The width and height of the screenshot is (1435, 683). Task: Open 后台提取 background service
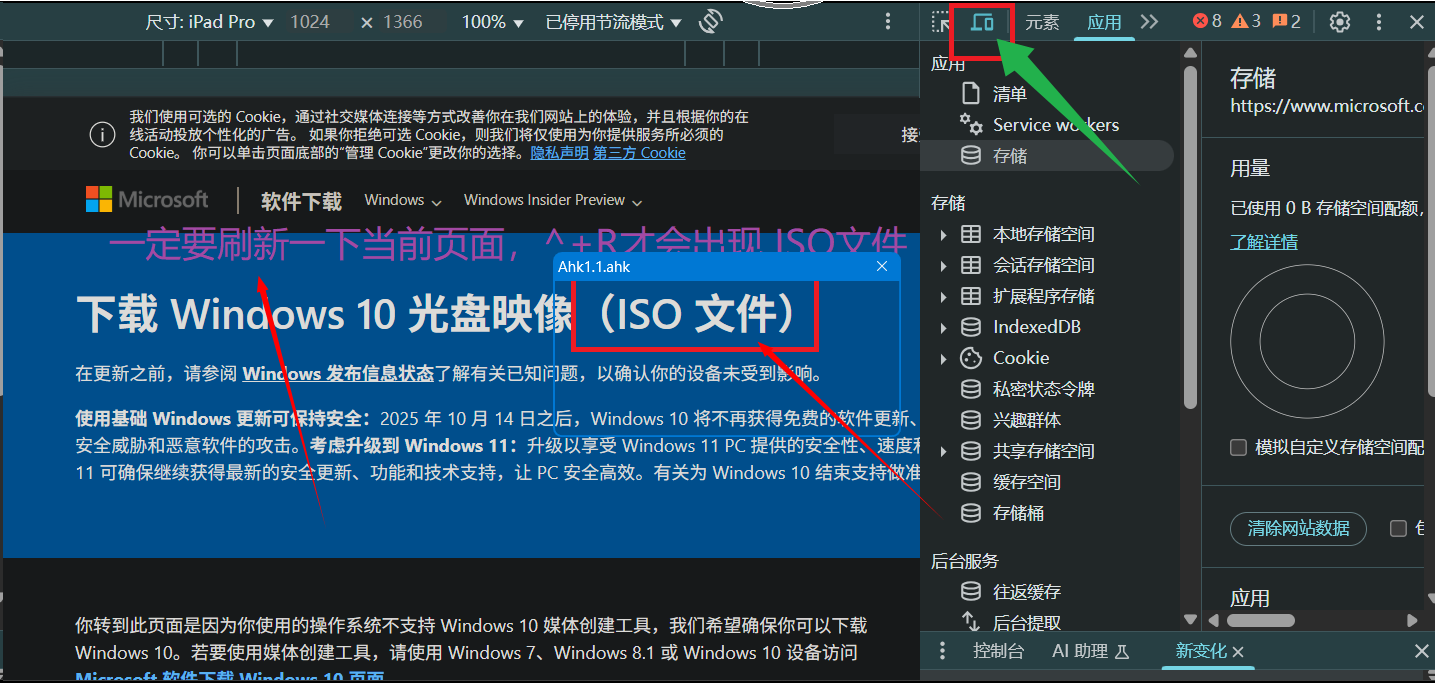click(x=1027, y=622)
